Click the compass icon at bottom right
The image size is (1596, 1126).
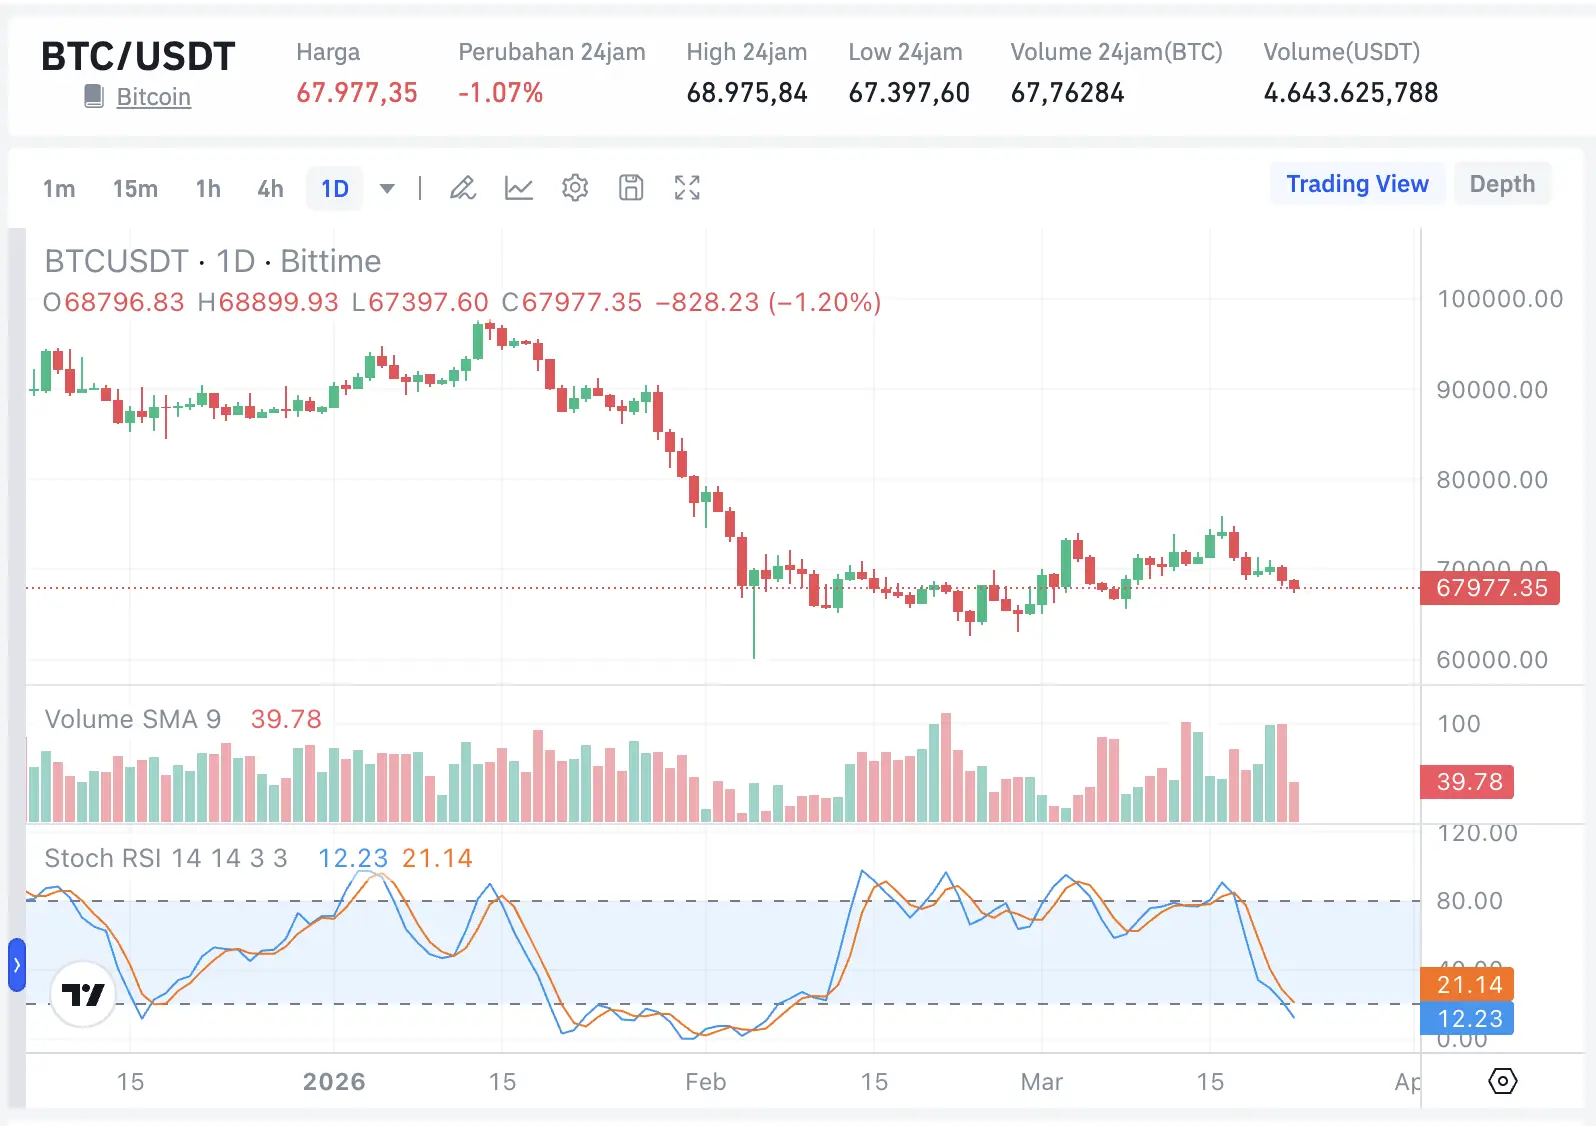(1500, 1081)
